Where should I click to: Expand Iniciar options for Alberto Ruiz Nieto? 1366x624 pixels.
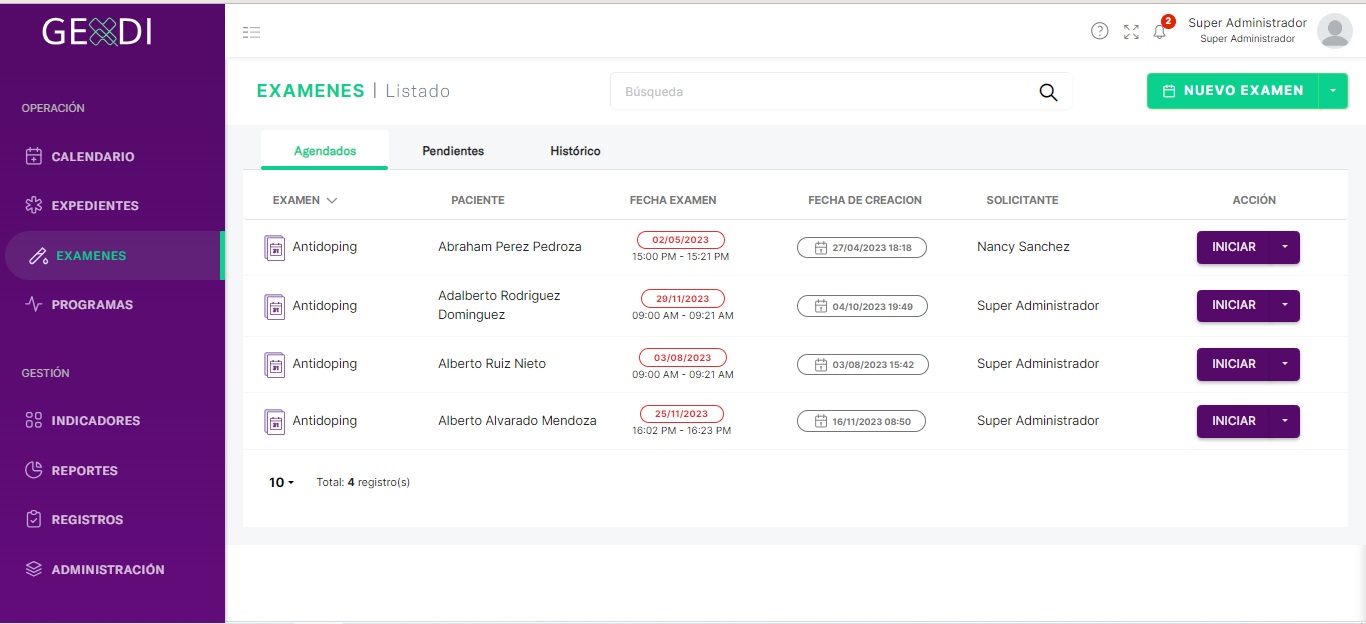click(1285, 364)
